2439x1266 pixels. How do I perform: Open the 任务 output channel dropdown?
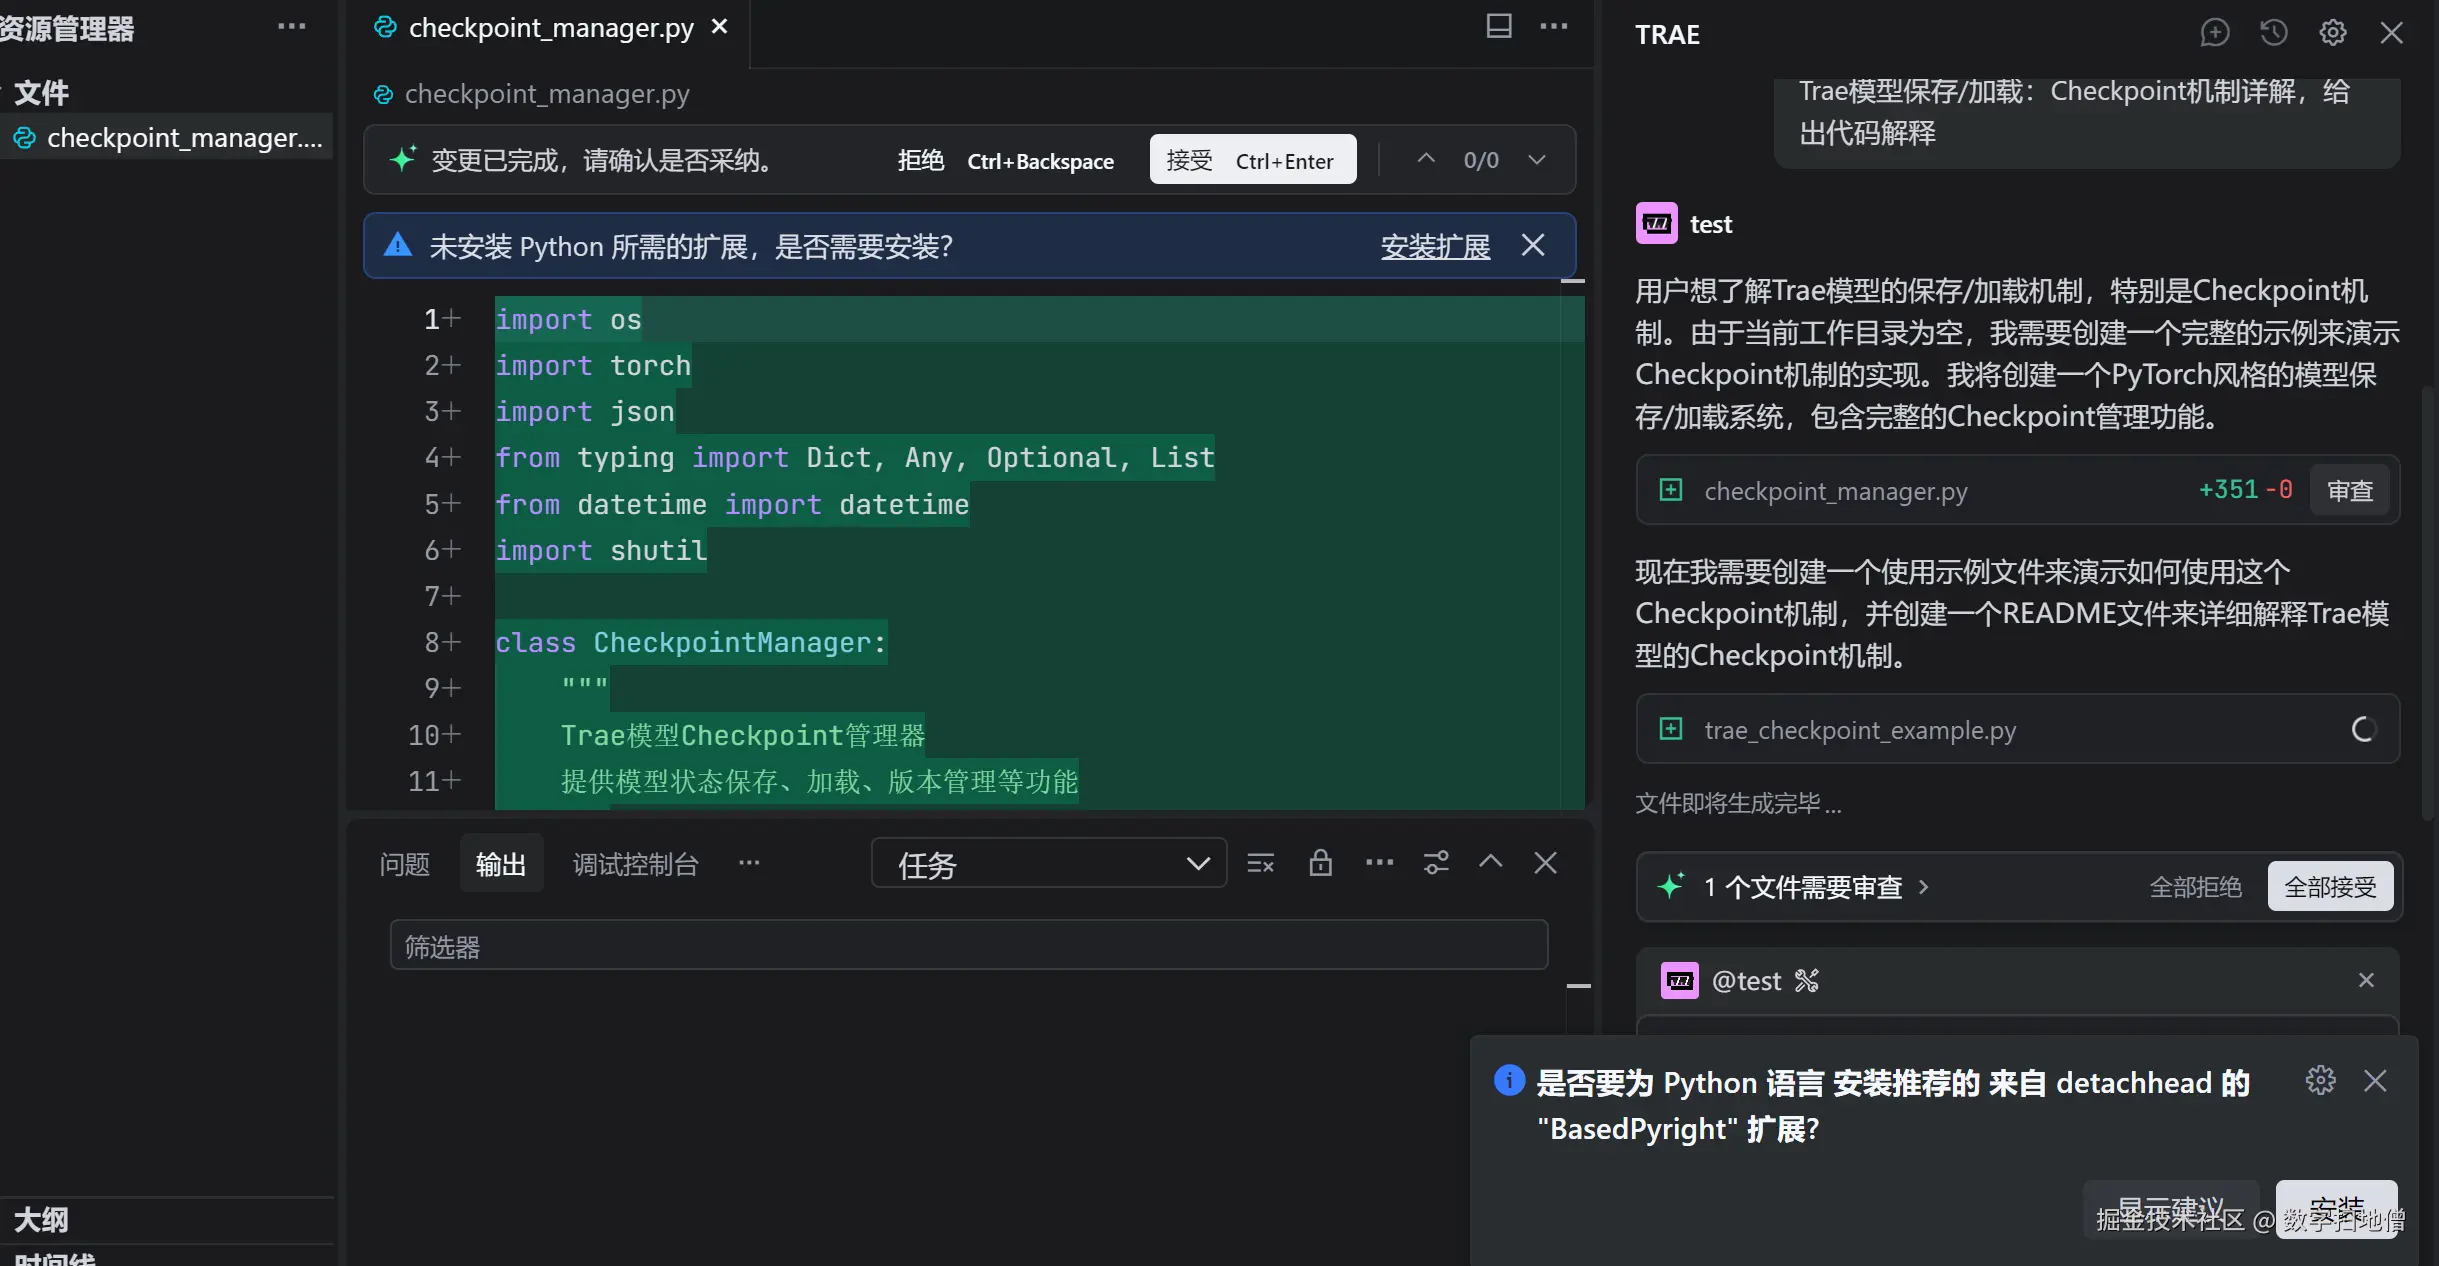pyautogui.click(x=1048, y=864)
